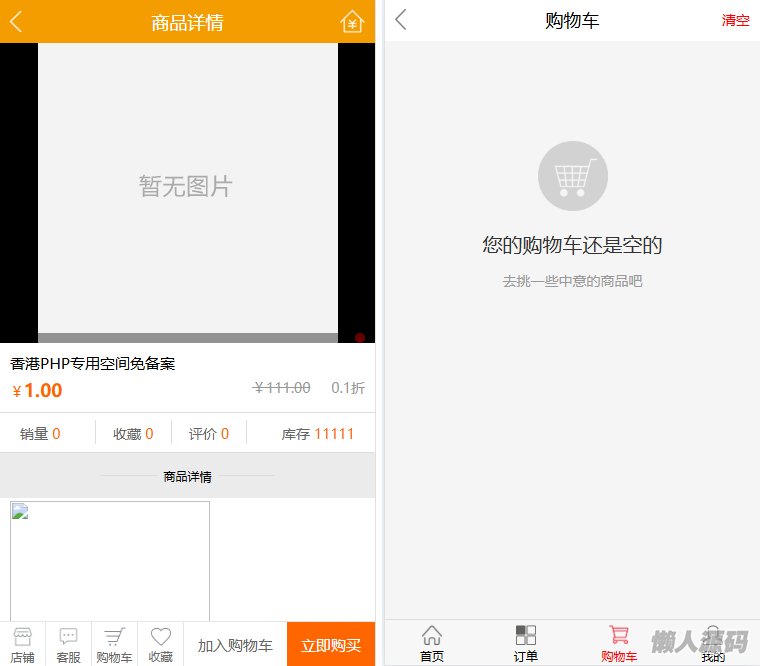Click broken image in 商品详情 section
760x666 pixels.
(110, 560)
